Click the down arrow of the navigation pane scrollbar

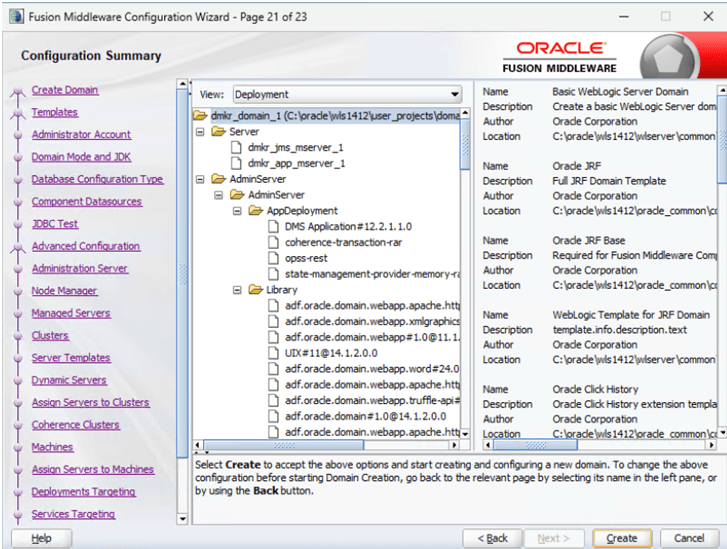tap(183, 519)
